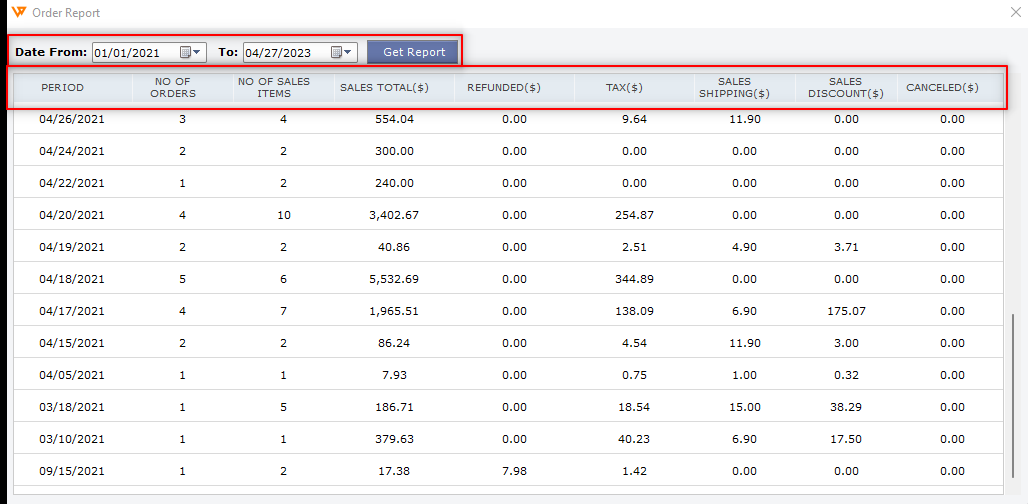This screenshot has width=1028, height=504.
Task: Sort by the PERIOD column header
Action: tap(62, 87)
